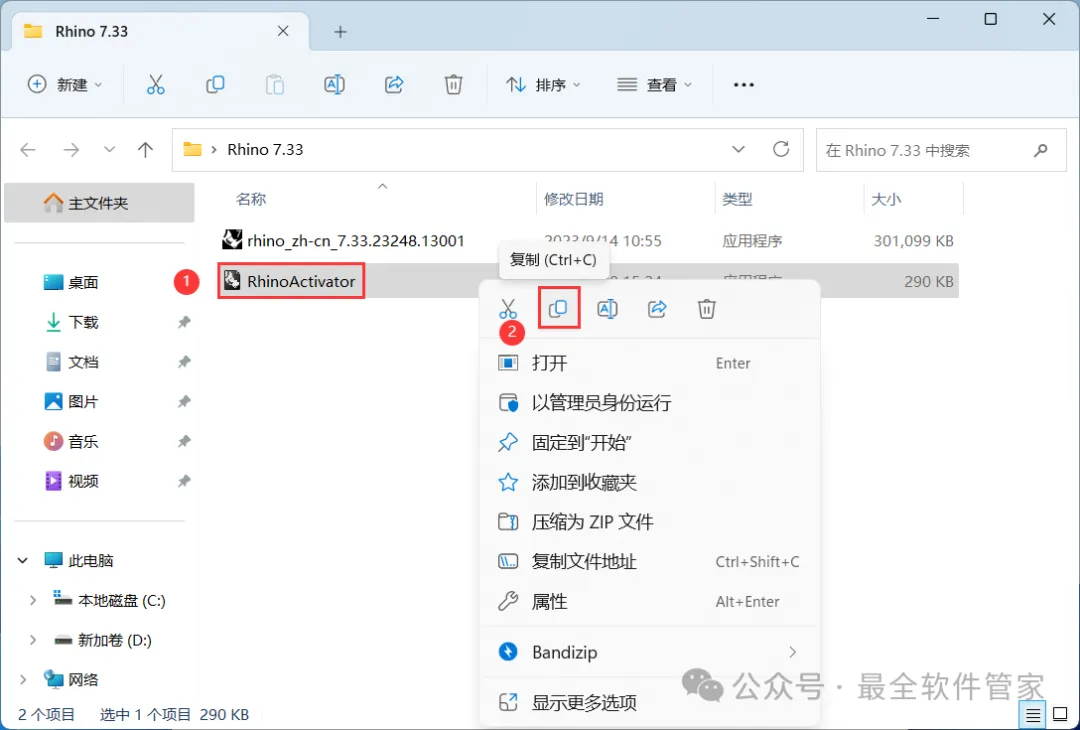Open the recent locations dropdown arrow
The image size is (1080, 730).
tap(109, 149)
